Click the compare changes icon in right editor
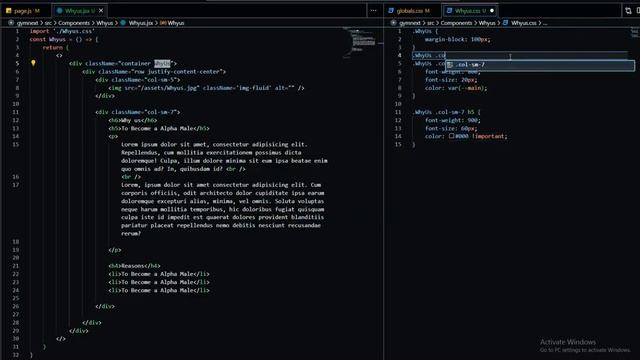 628,11
